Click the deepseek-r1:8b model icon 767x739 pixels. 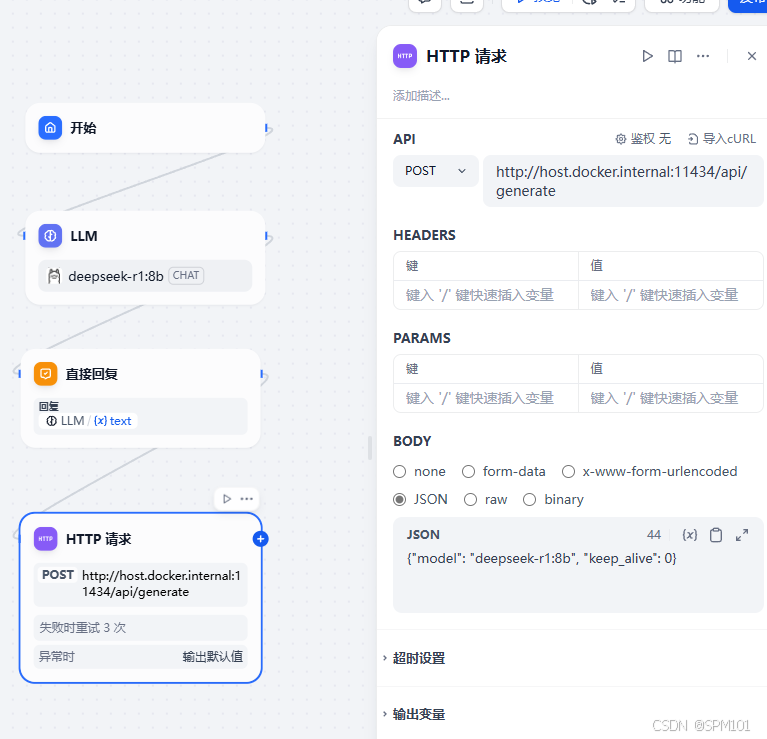click(x=54, y=276)
